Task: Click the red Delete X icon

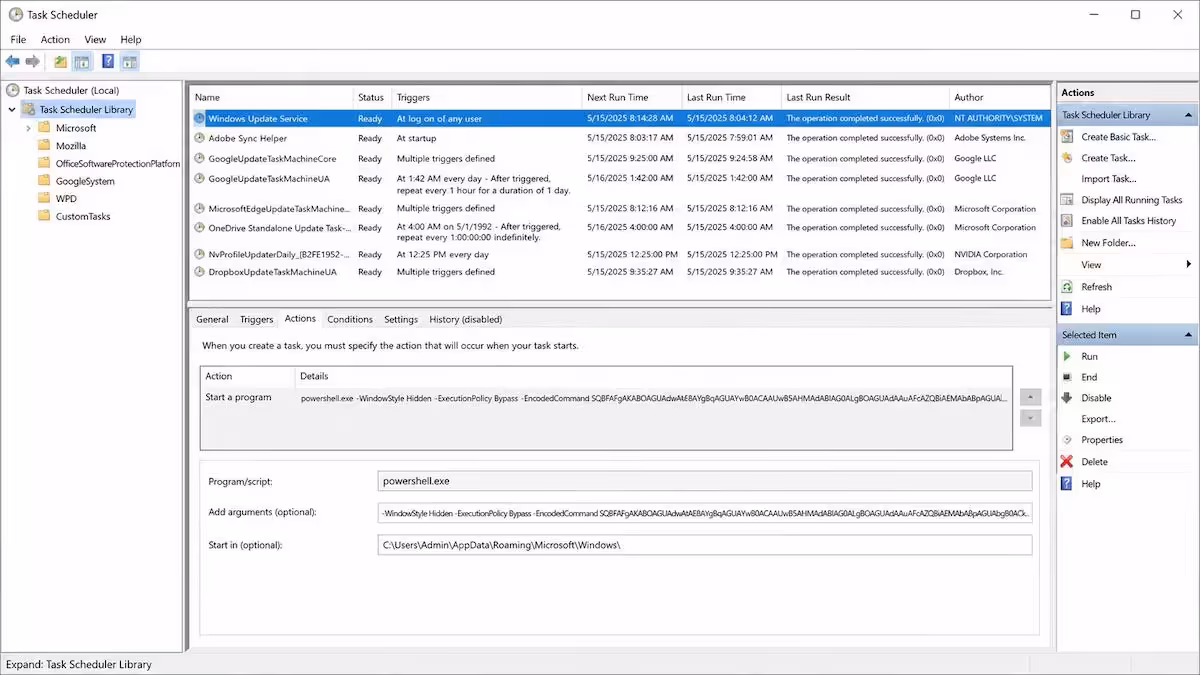Action: pyautogui.click(x=1067, y=462)
